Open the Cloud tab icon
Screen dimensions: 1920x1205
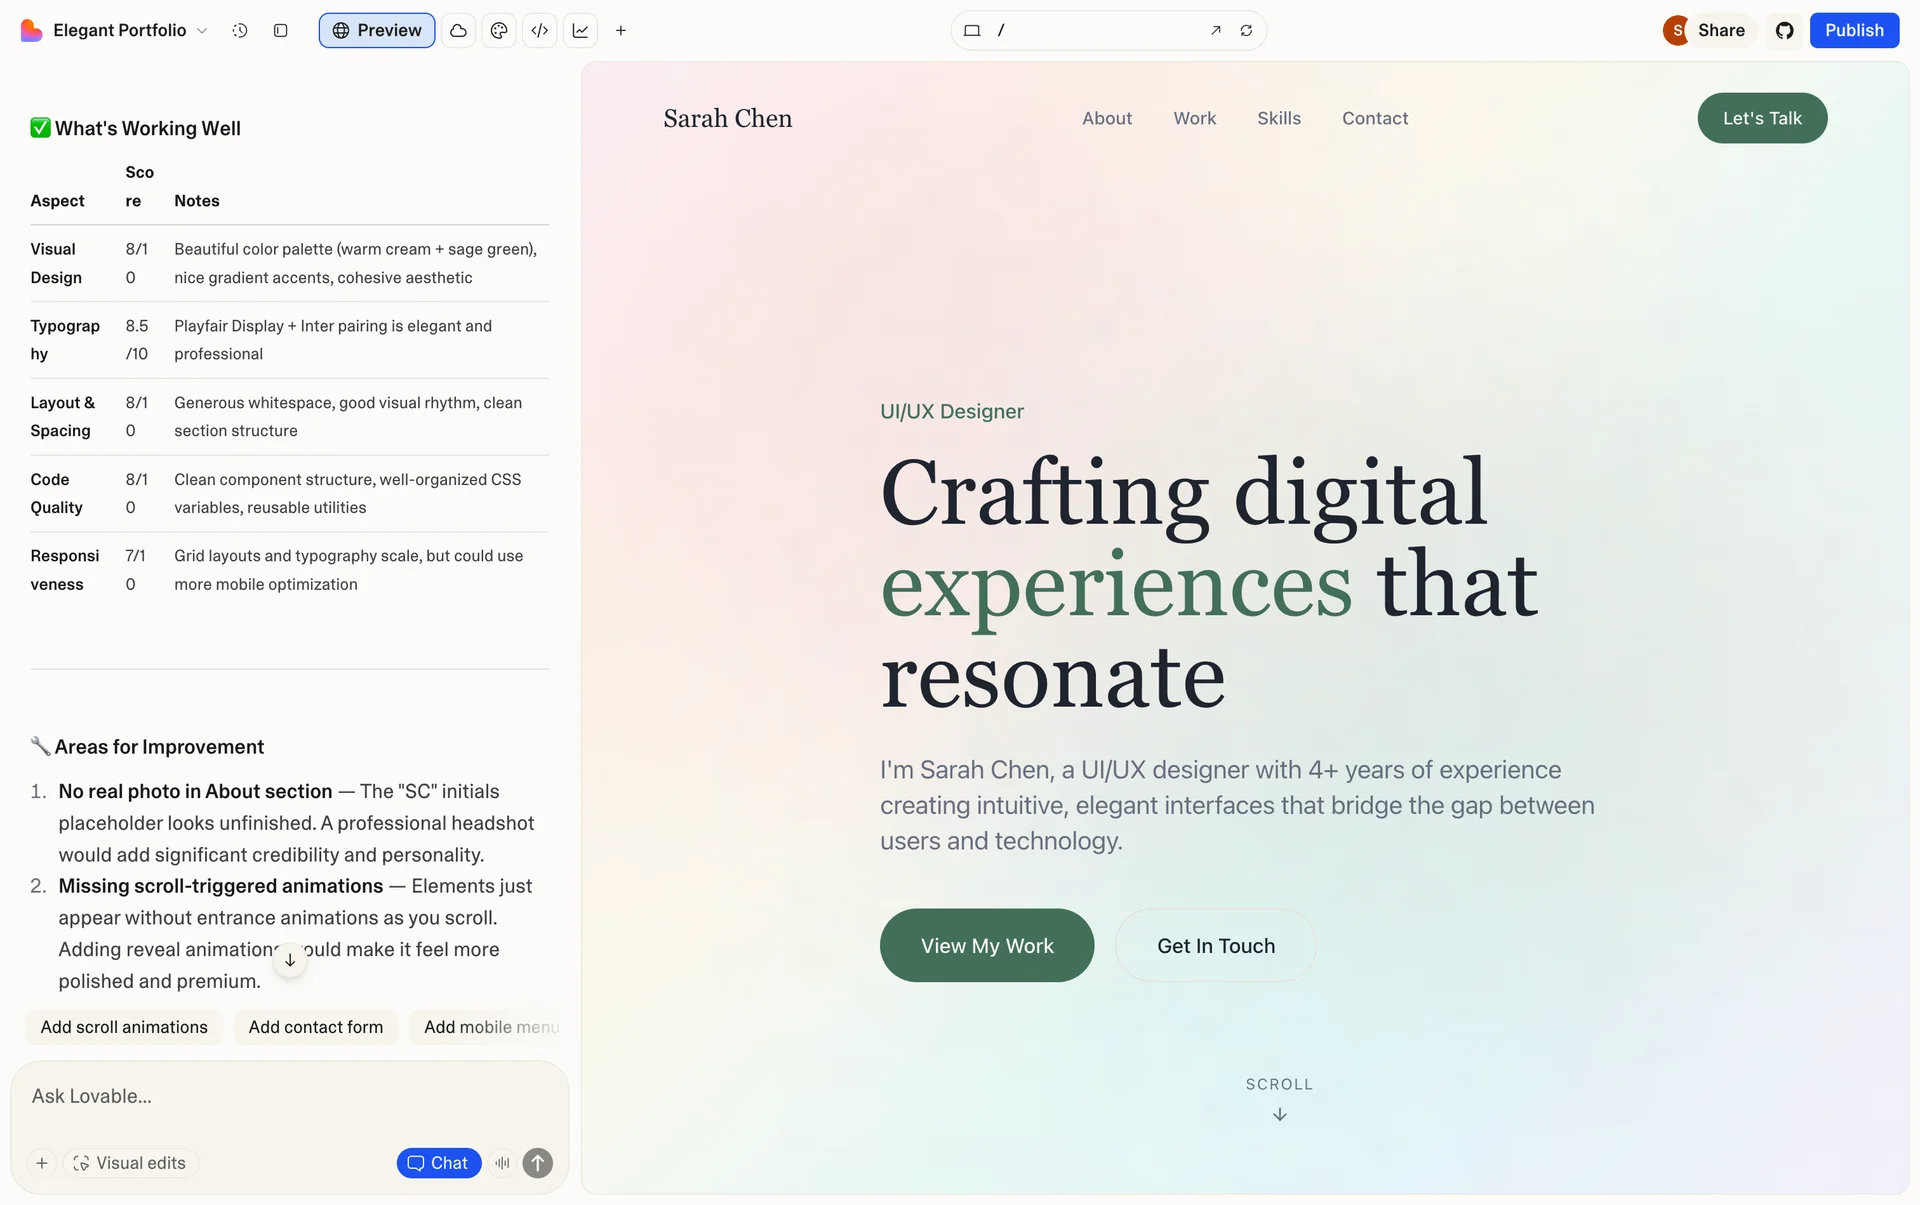[458, 30]
